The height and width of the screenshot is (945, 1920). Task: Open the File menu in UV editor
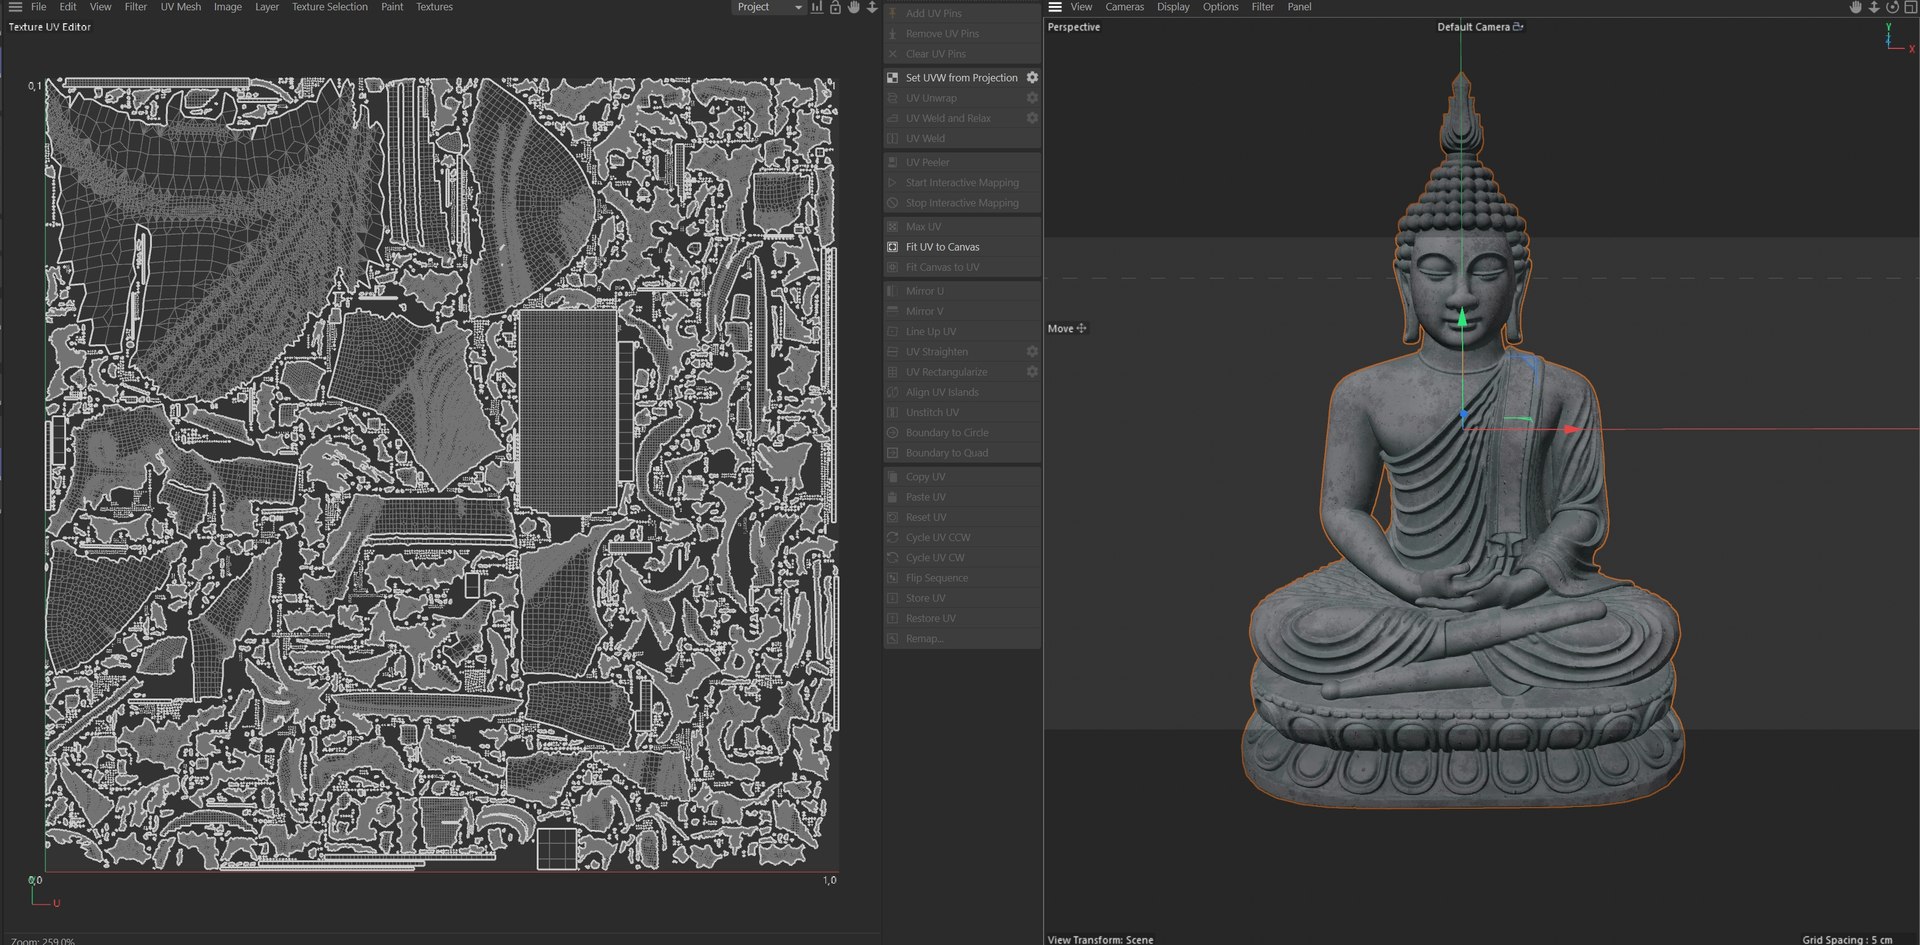coord(38,7)
